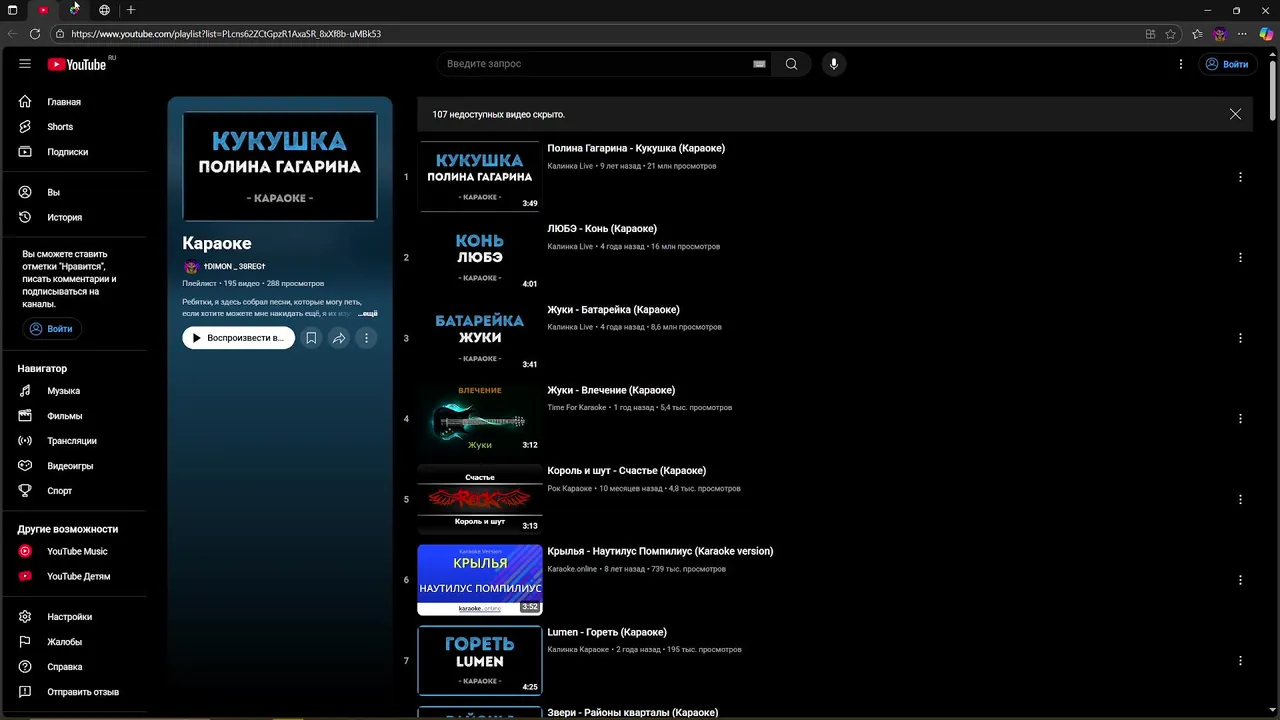Open video ЛЮБЭ - Конь (Караоке)
Image resolution: width=1280 pixels, height=720 pixels.
602,229
